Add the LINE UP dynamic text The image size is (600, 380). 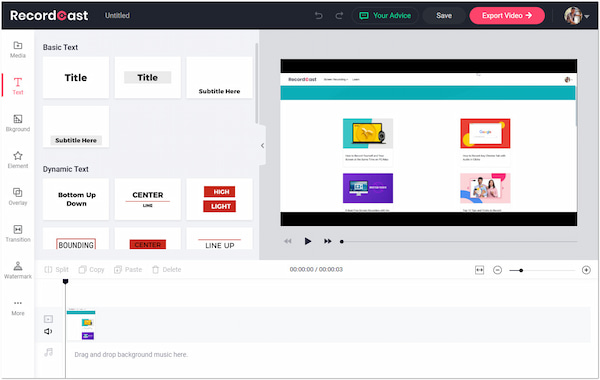[219, 239]
